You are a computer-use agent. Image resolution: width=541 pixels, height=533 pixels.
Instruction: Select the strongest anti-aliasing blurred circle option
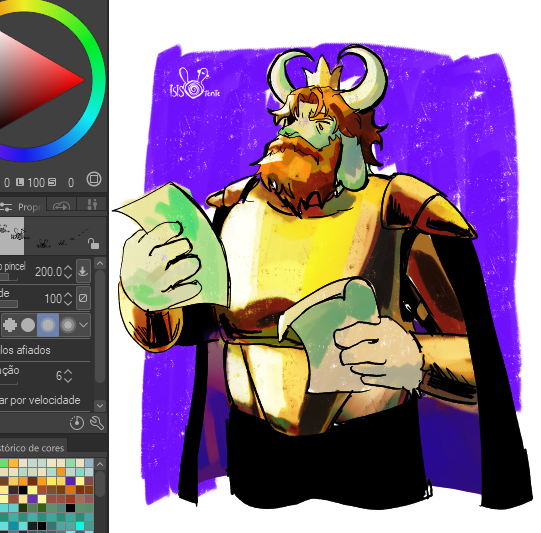coord(68,325)
